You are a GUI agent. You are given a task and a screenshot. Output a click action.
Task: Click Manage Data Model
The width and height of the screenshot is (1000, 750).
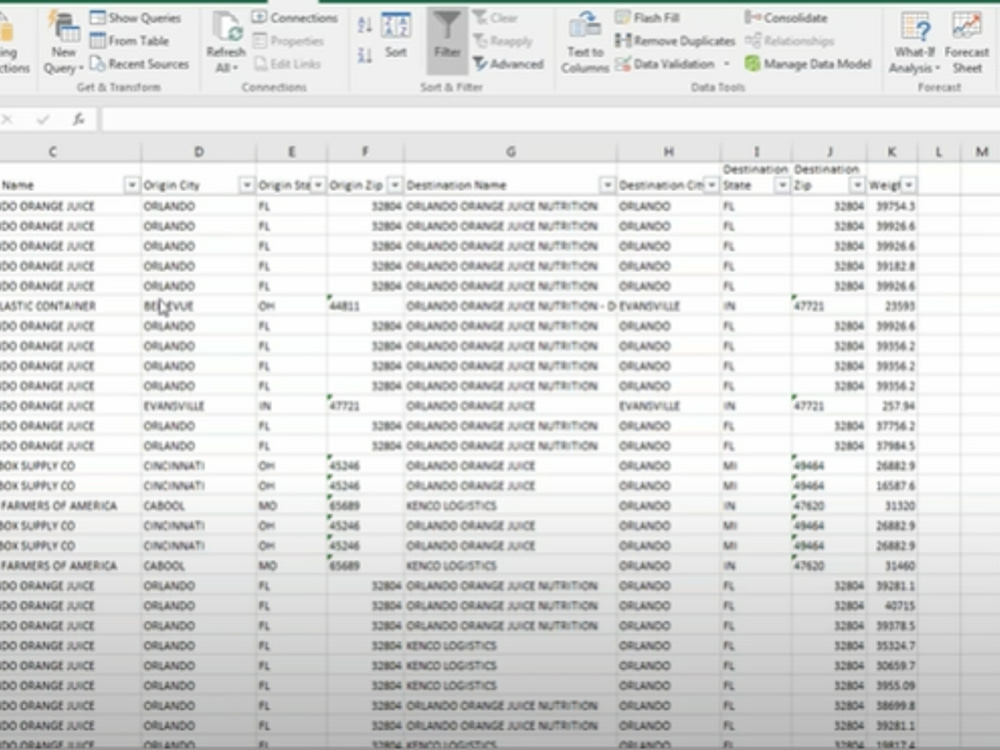click(807, 64)
